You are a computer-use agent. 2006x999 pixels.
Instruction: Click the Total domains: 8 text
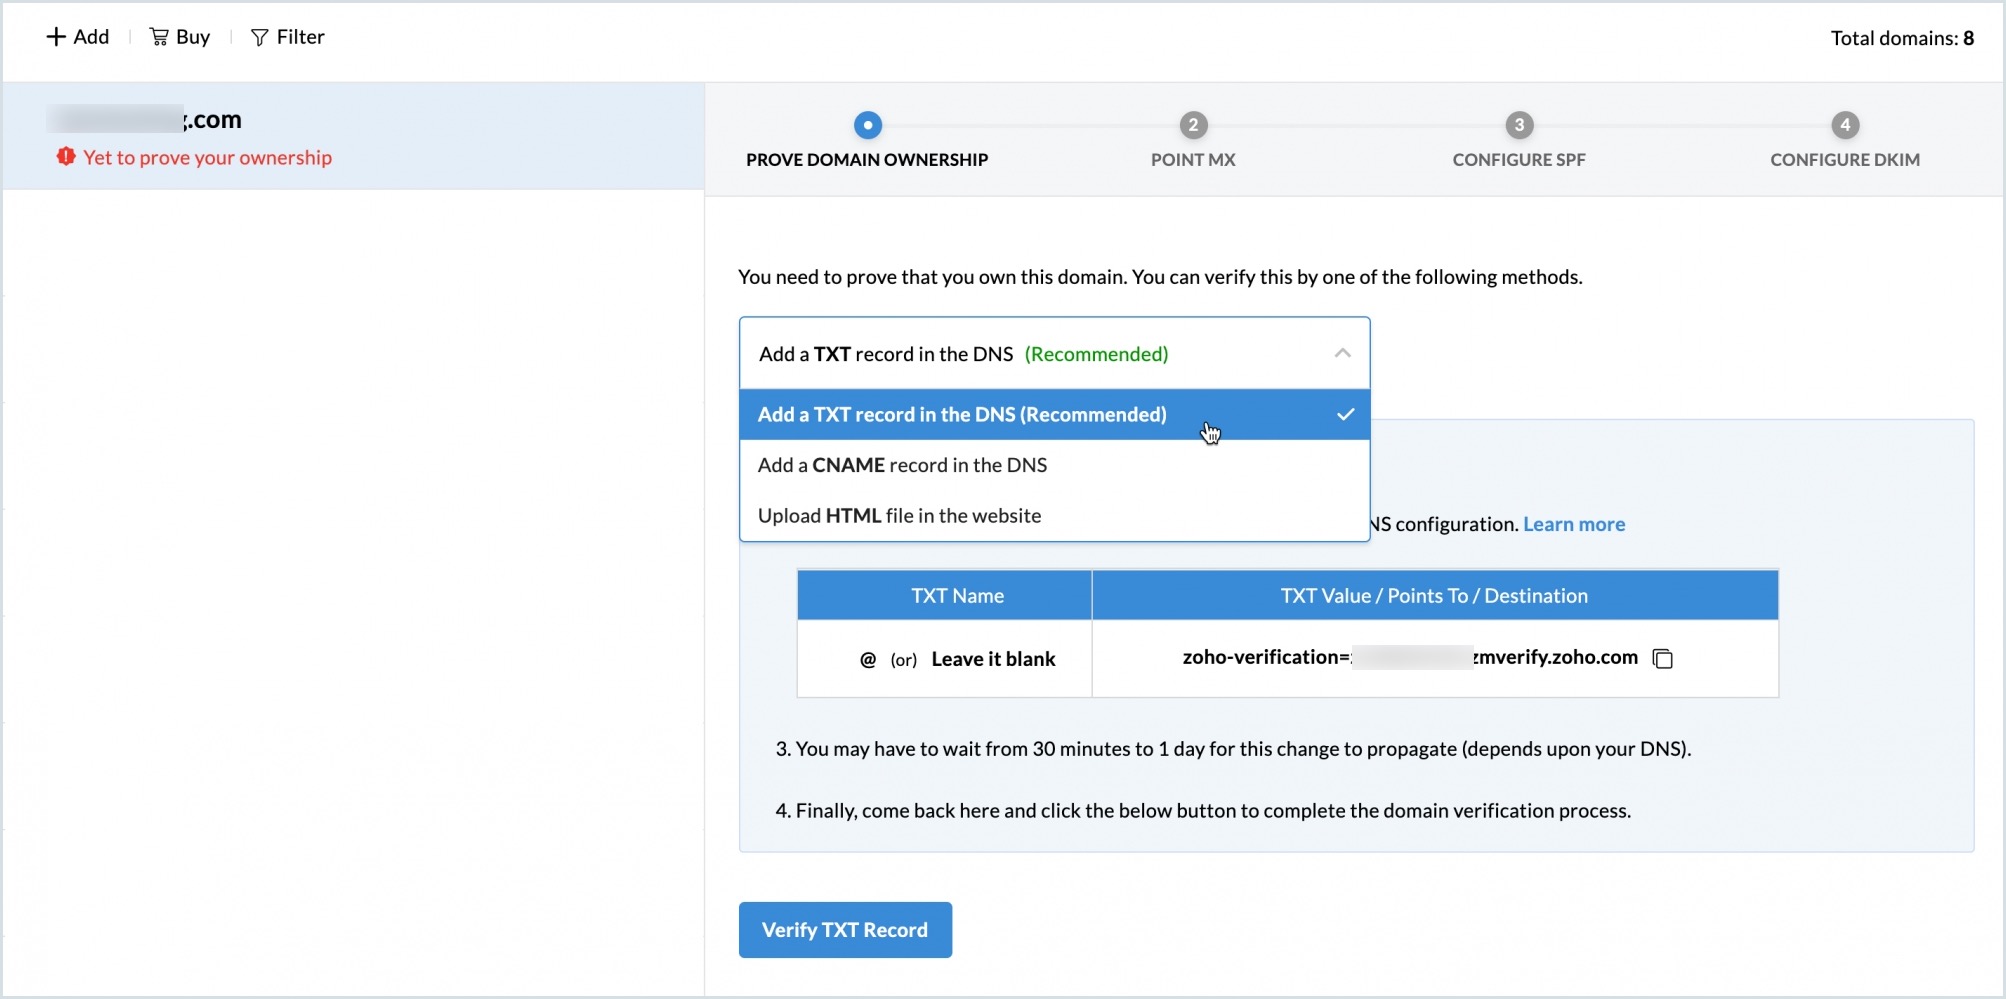1902,38
